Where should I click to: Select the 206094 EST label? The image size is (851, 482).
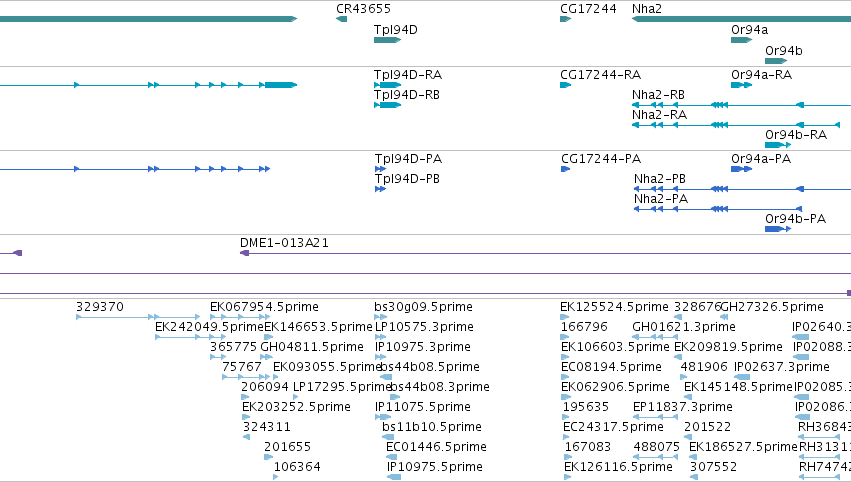tap(265, 388)
